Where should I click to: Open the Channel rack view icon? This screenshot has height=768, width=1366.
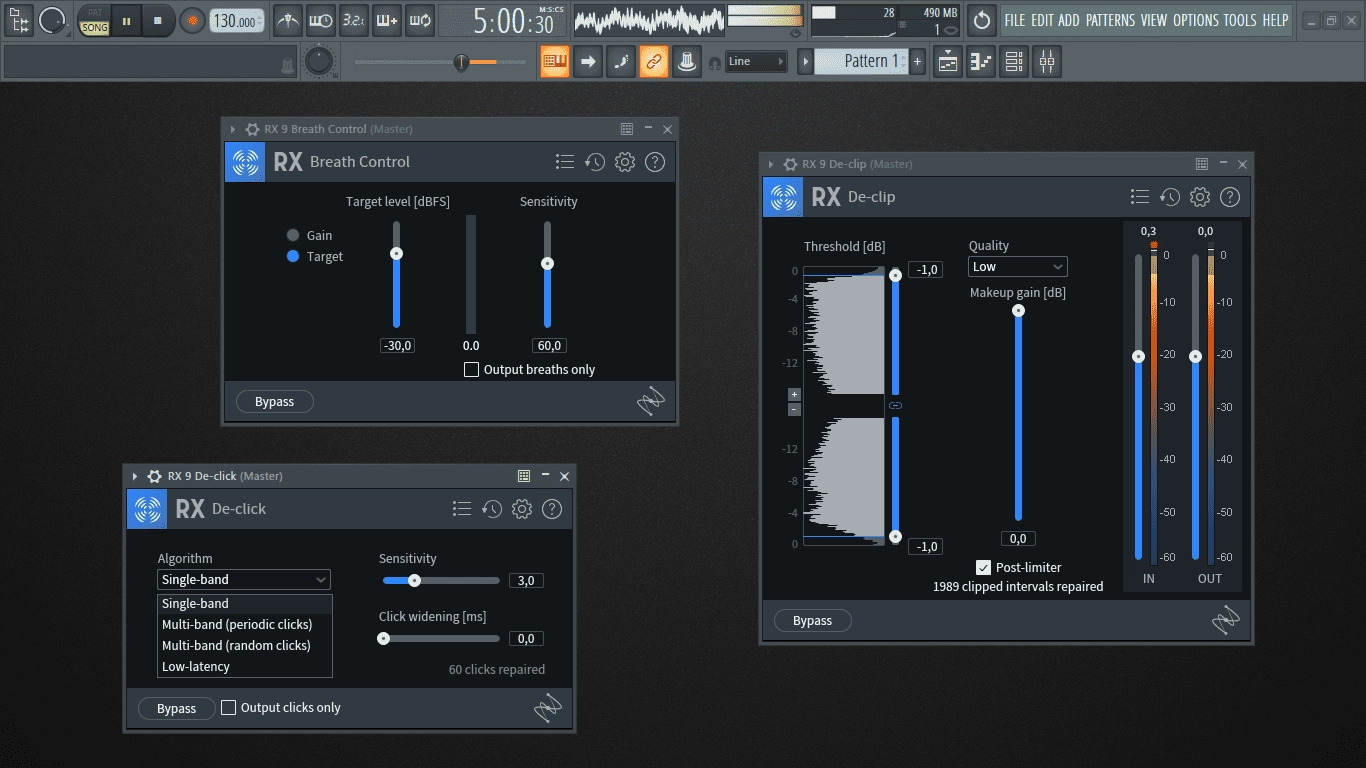coord(1014,61)
